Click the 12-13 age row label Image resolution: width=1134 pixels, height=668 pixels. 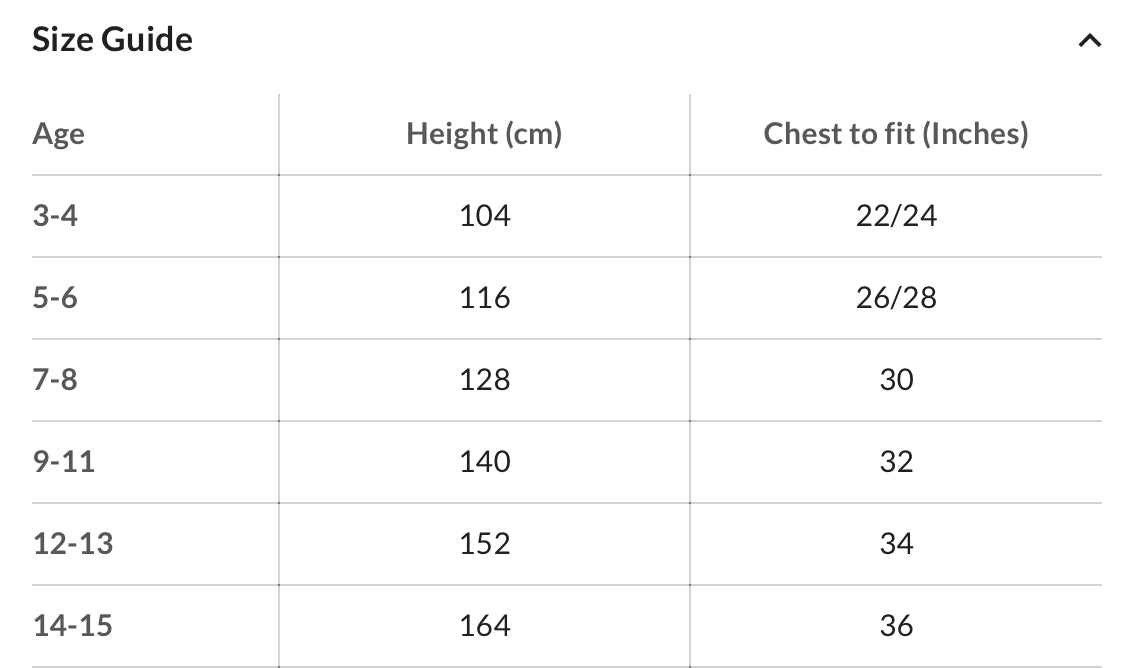pyautogui.click(x=73, y=544)
